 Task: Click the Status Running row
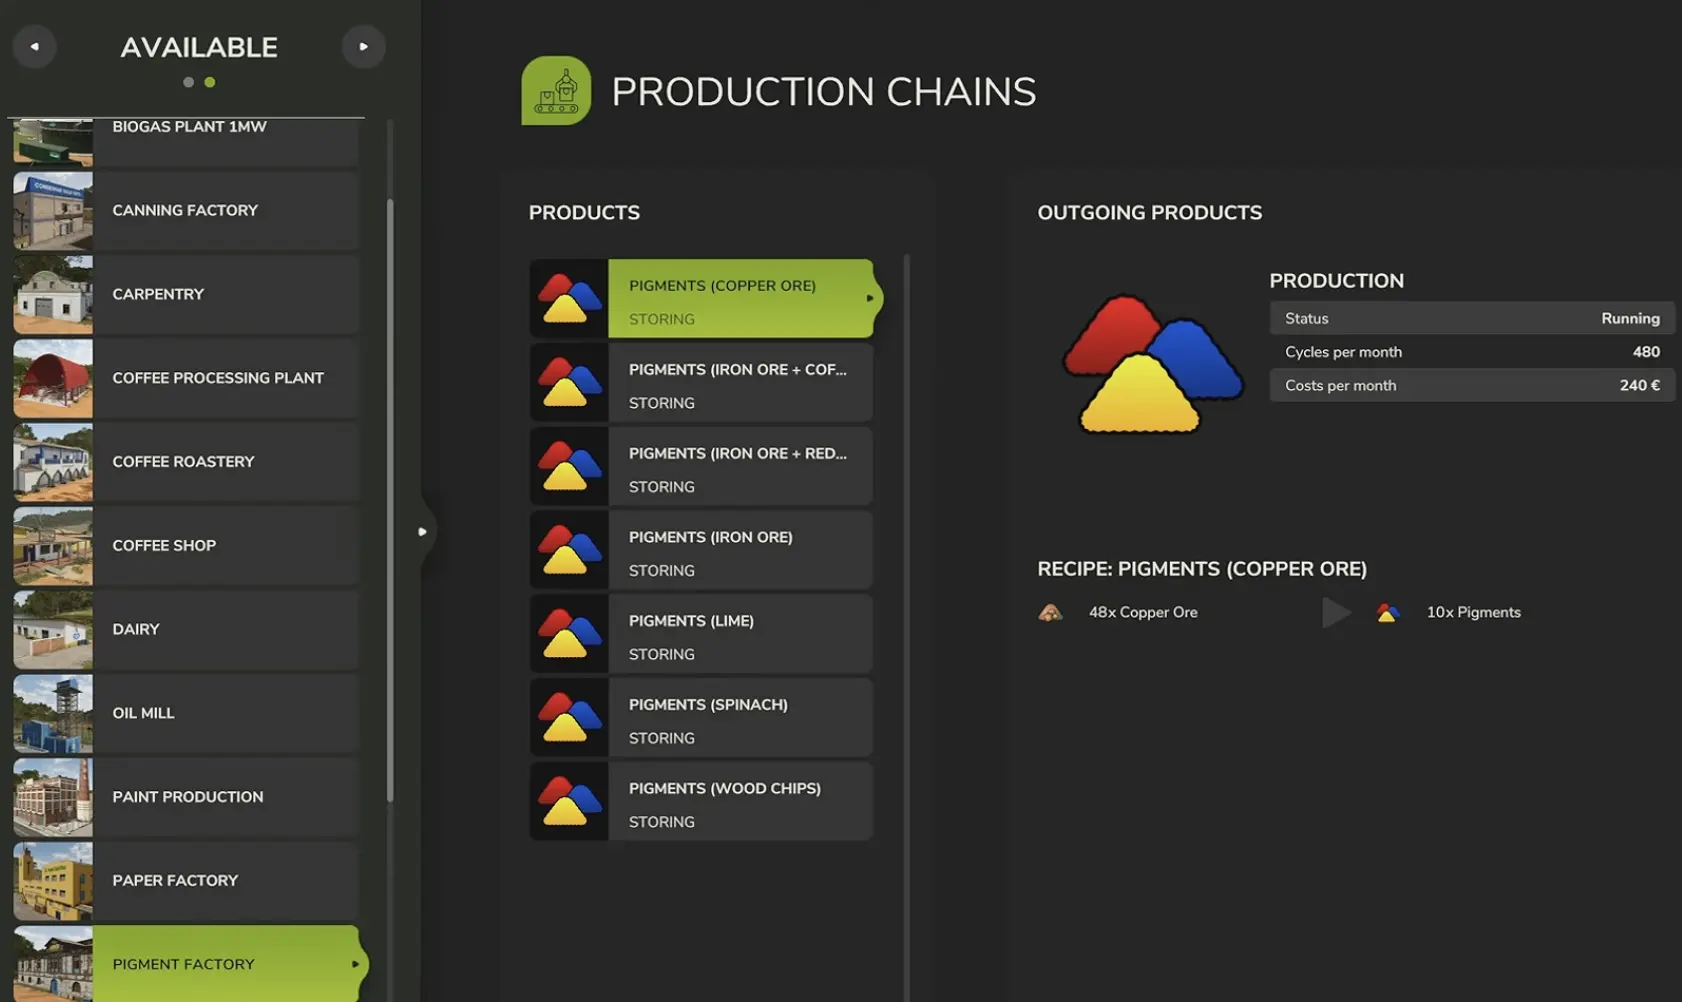pos(1472,318)
